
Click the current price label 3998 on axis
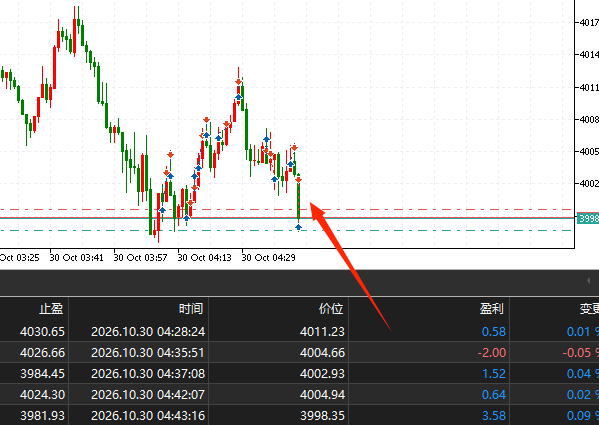[x=588, y=218]
